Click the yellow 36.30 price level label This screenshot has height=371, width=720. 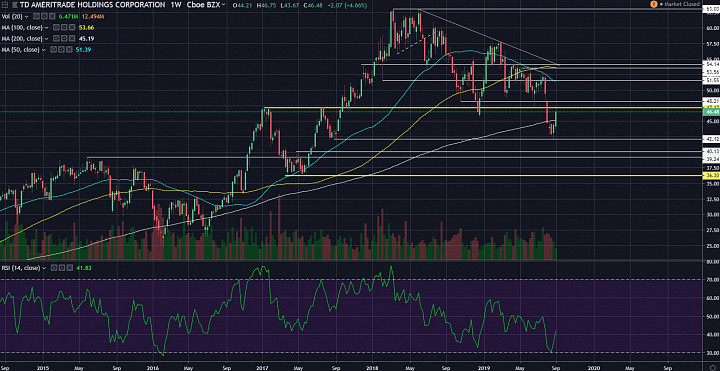[x=711, y=175]
